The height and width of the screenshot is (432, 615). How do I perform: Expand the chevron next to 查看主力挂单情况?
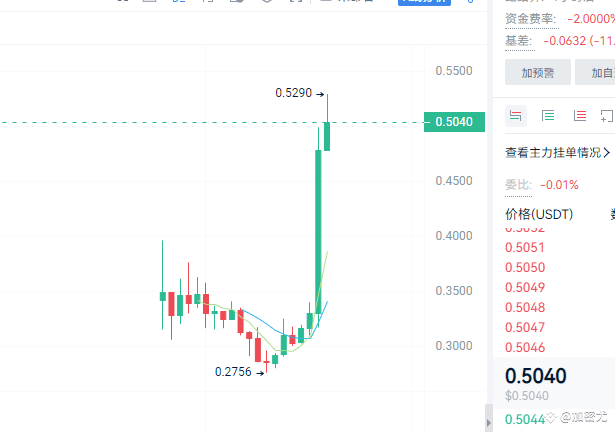[606, 152]
